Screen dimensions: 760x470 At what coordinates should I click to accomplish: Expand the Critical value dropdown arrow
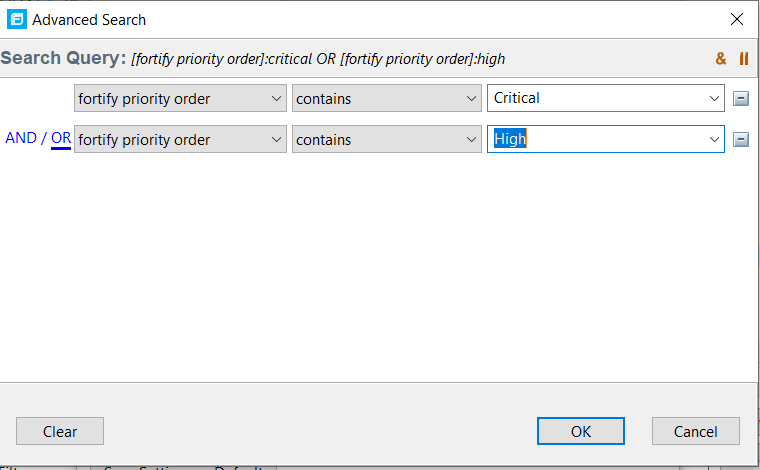(714, 98)
